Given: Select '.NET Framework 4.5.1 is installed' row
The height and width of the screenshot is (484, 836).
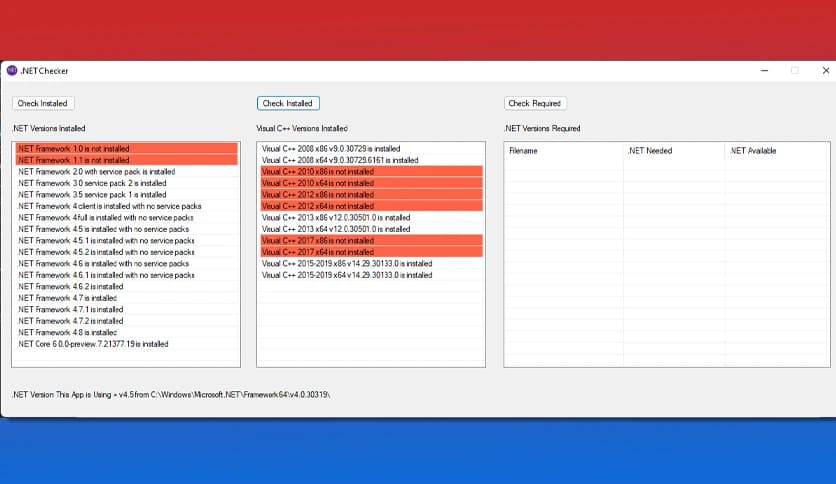Looking at the screenshot, I should coord(126,240).
